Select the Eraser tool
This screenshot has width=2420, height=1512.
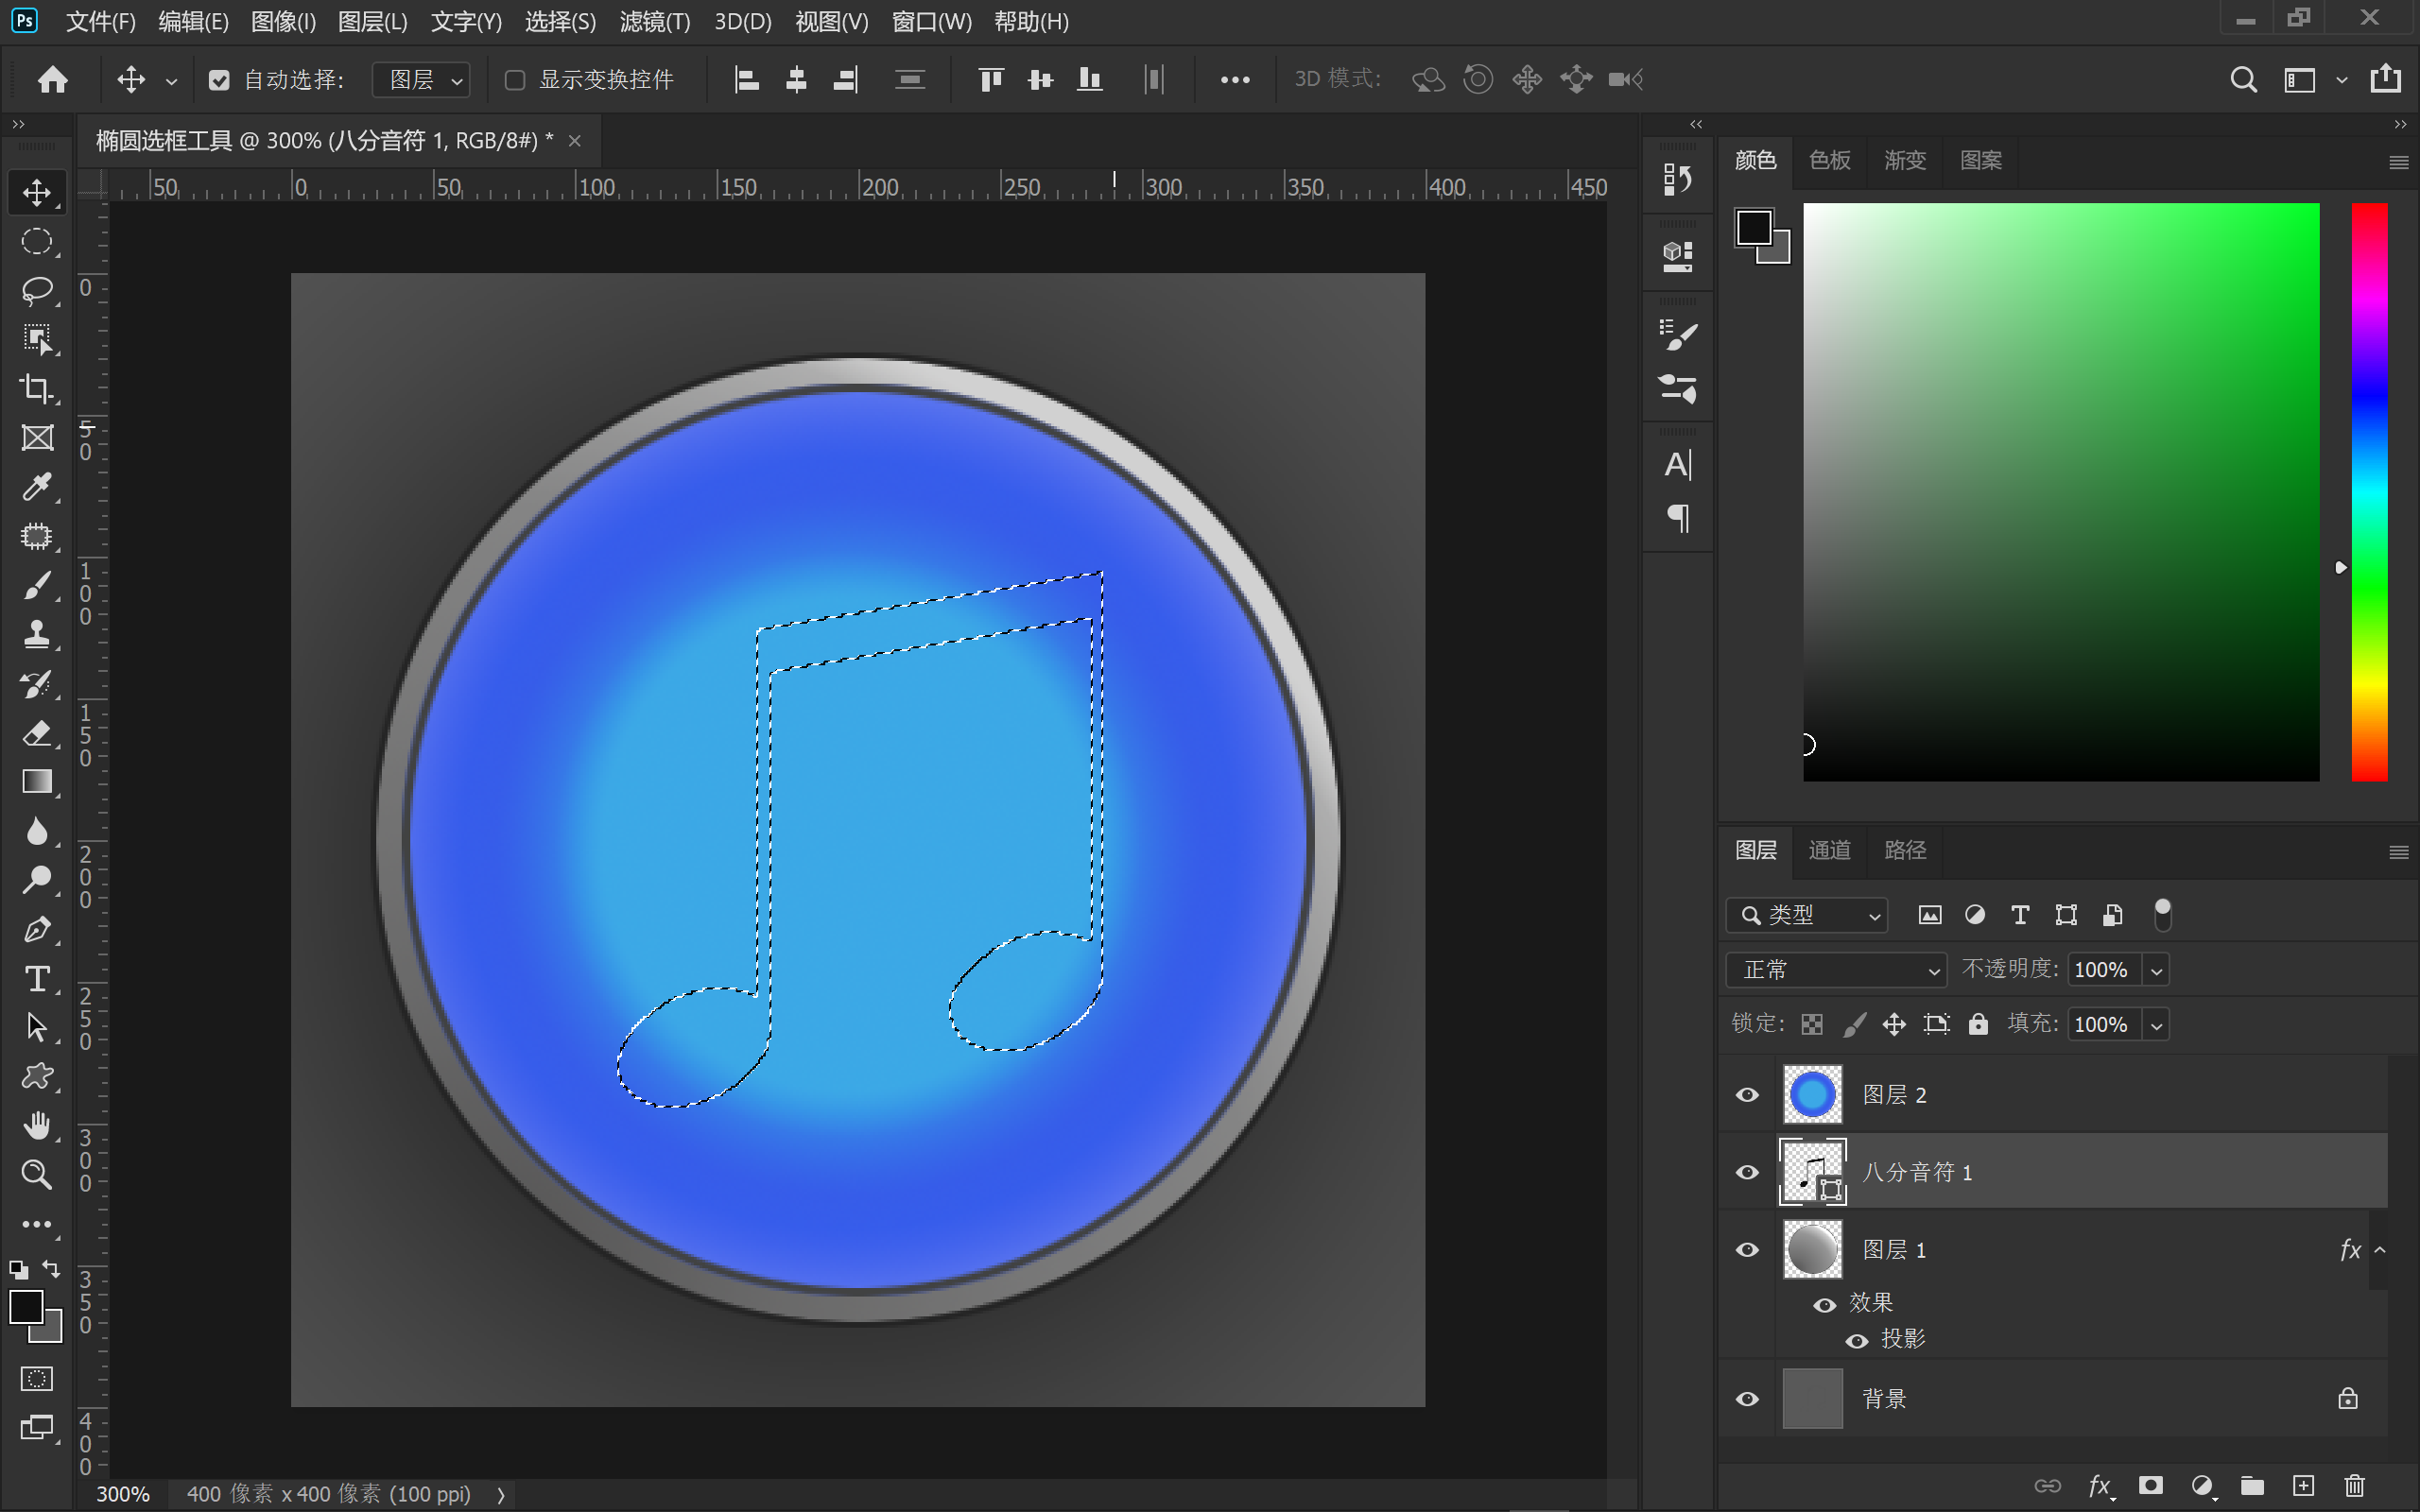(37, 733)
